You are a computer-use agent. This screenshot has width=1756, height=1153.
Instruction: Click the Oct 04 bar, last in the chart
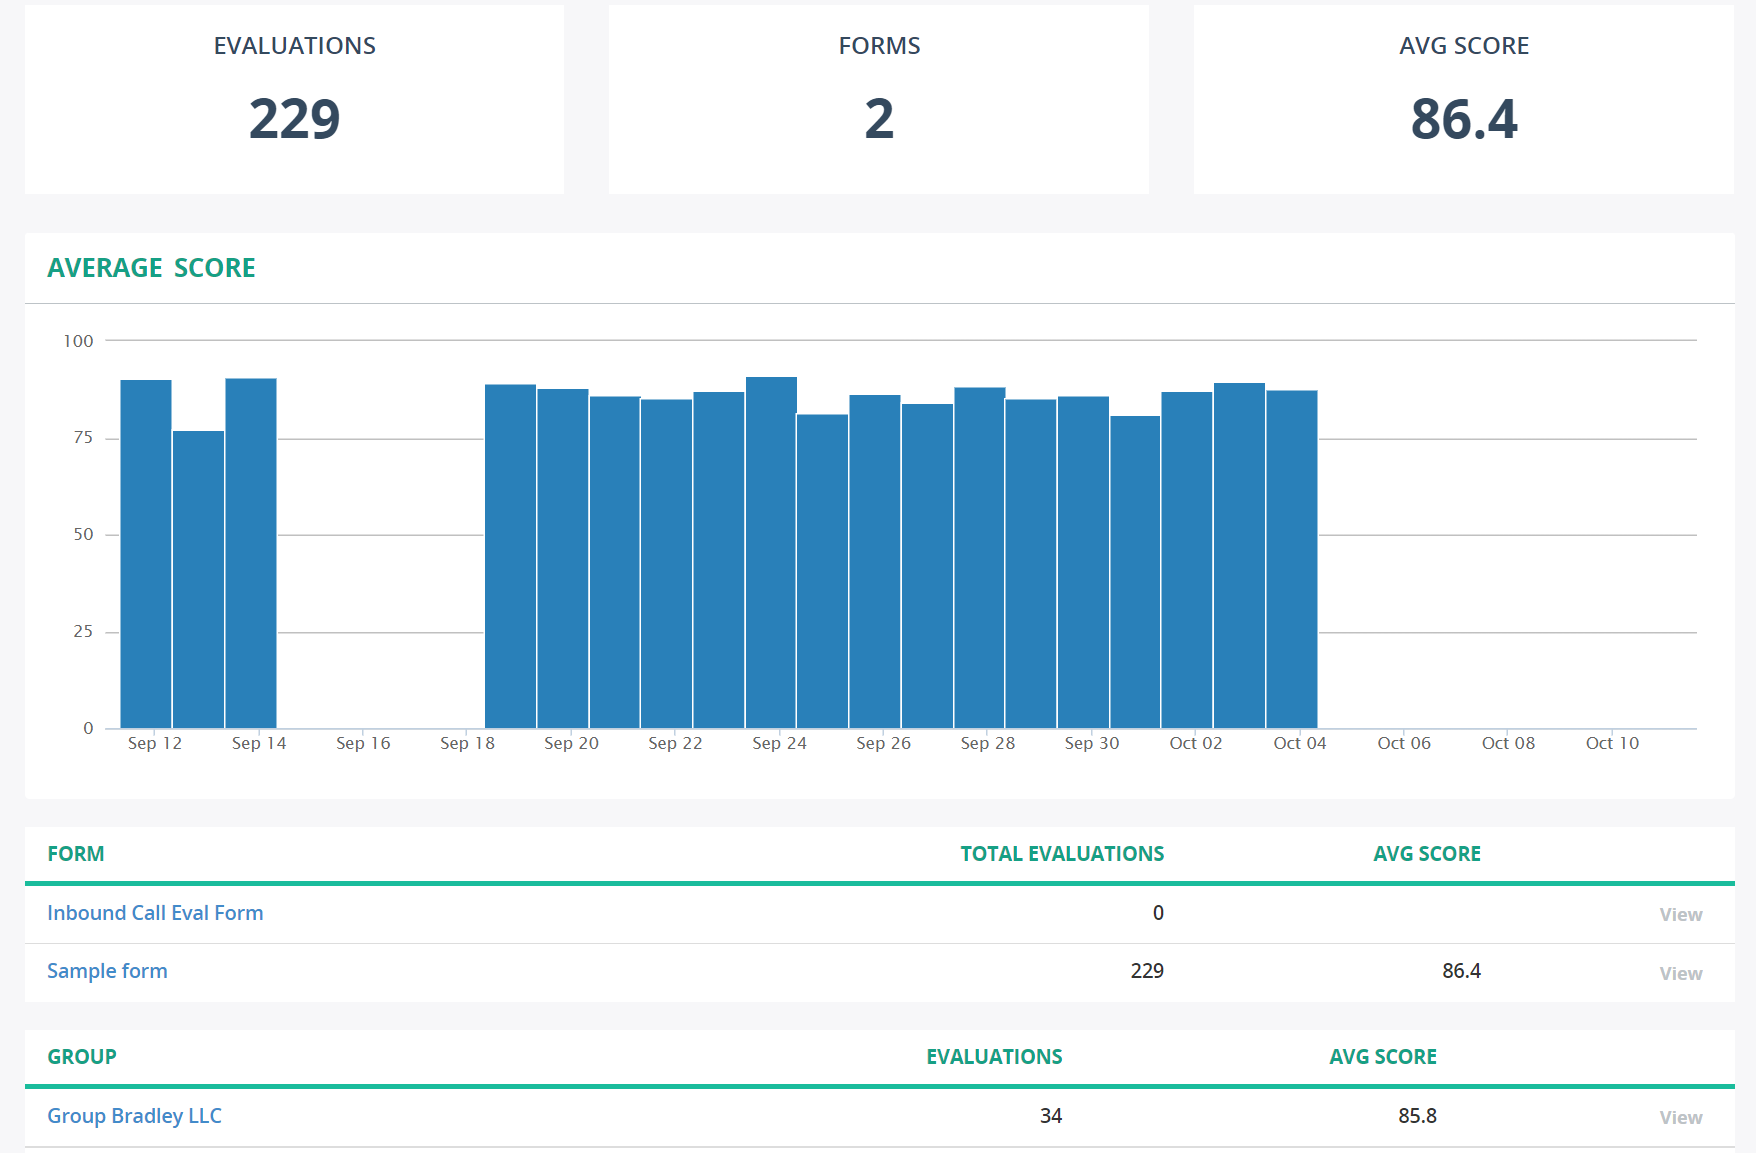(1292, 559)
